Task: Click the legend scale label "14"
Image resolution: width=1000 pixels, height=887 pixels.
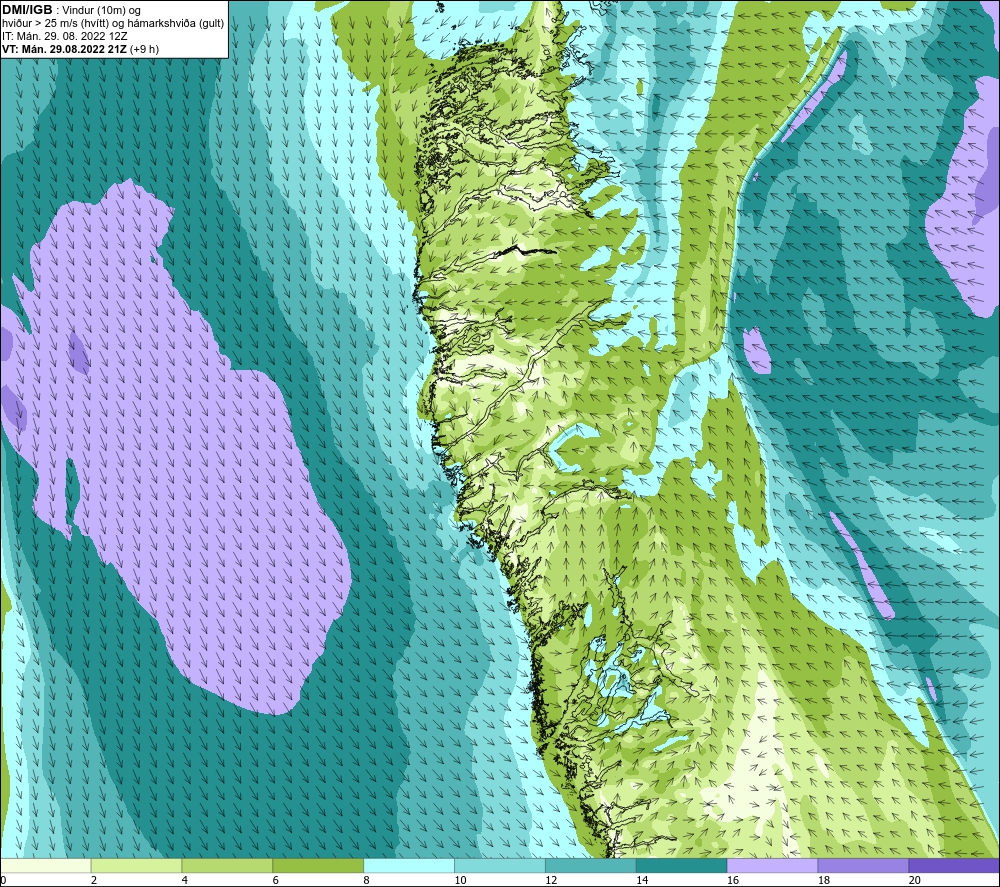Action: click(642, 880)
